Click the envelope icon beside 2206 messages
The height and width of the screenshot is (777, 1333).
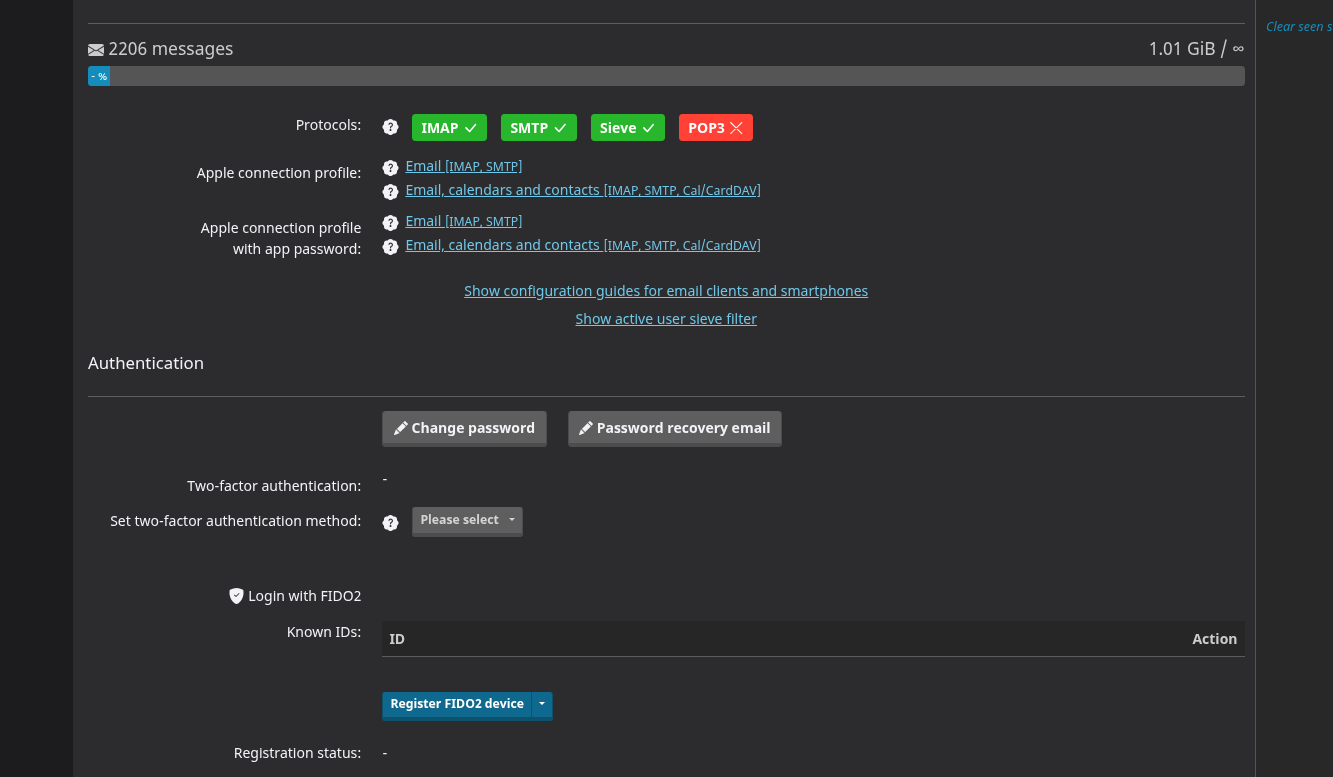coord(96,49)
